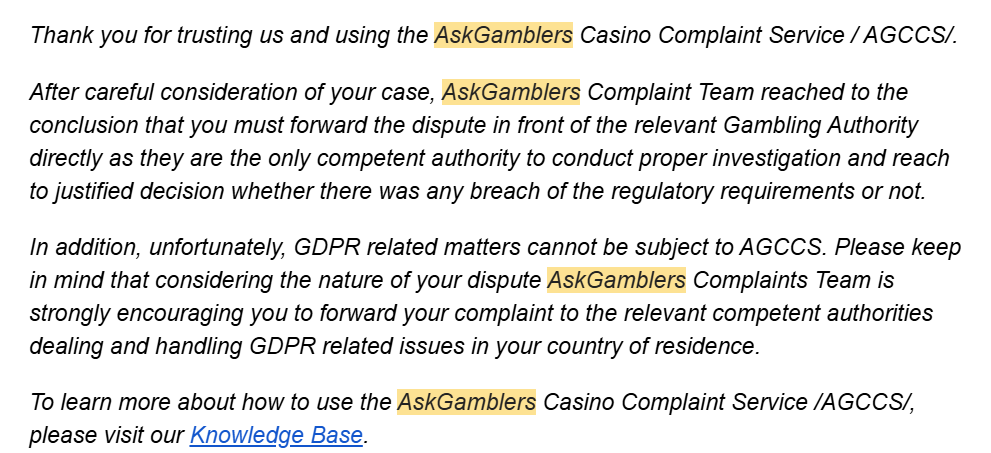Click the words justified decision
Screen dimensions: 991x453
coord(137,192)
